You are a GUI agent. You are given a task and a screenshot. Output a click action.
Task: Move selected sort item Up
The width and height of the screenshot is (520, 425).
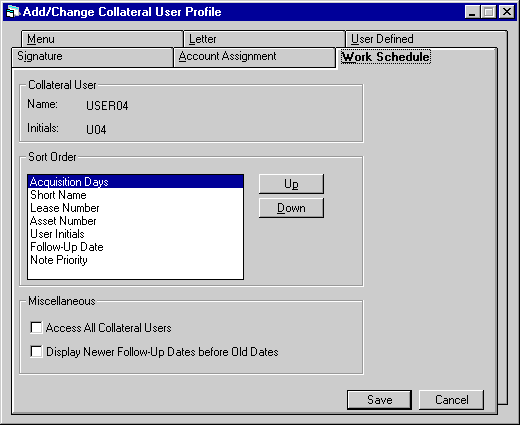pyautogui.click(x=291, y=184)
